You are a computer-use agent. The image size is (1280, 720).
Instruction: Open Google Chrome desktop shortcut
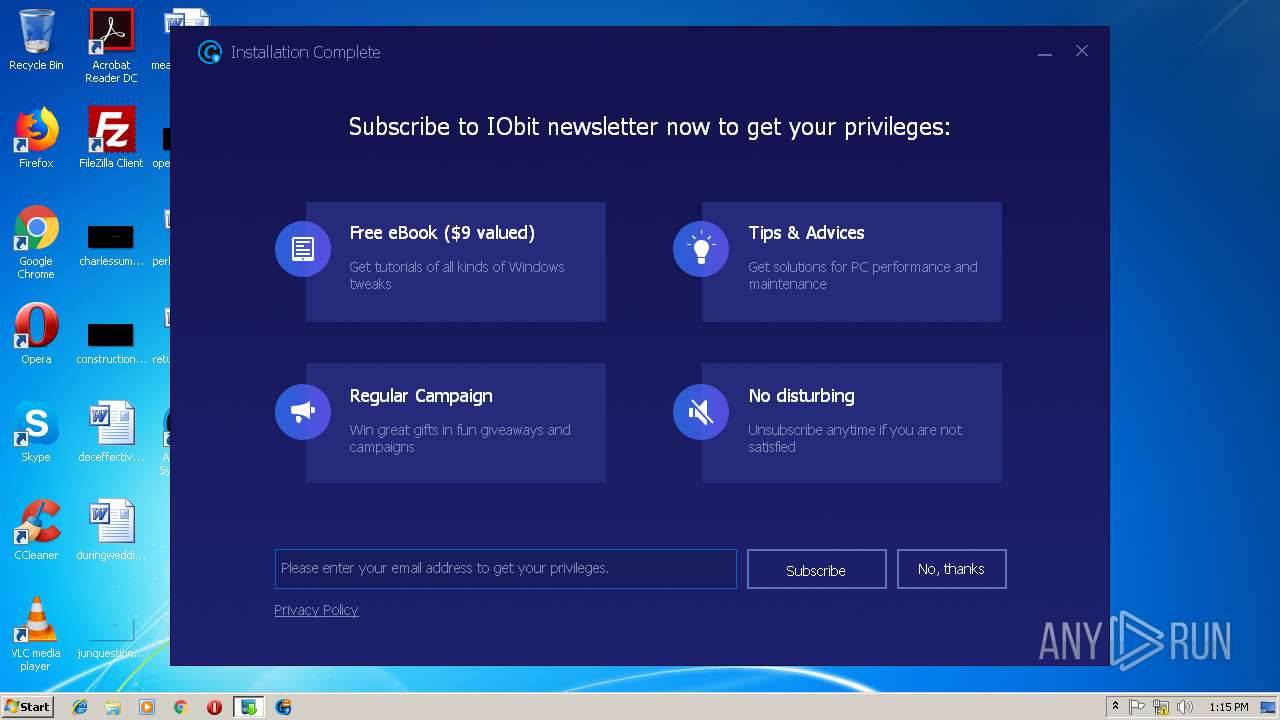coord(36,242)
